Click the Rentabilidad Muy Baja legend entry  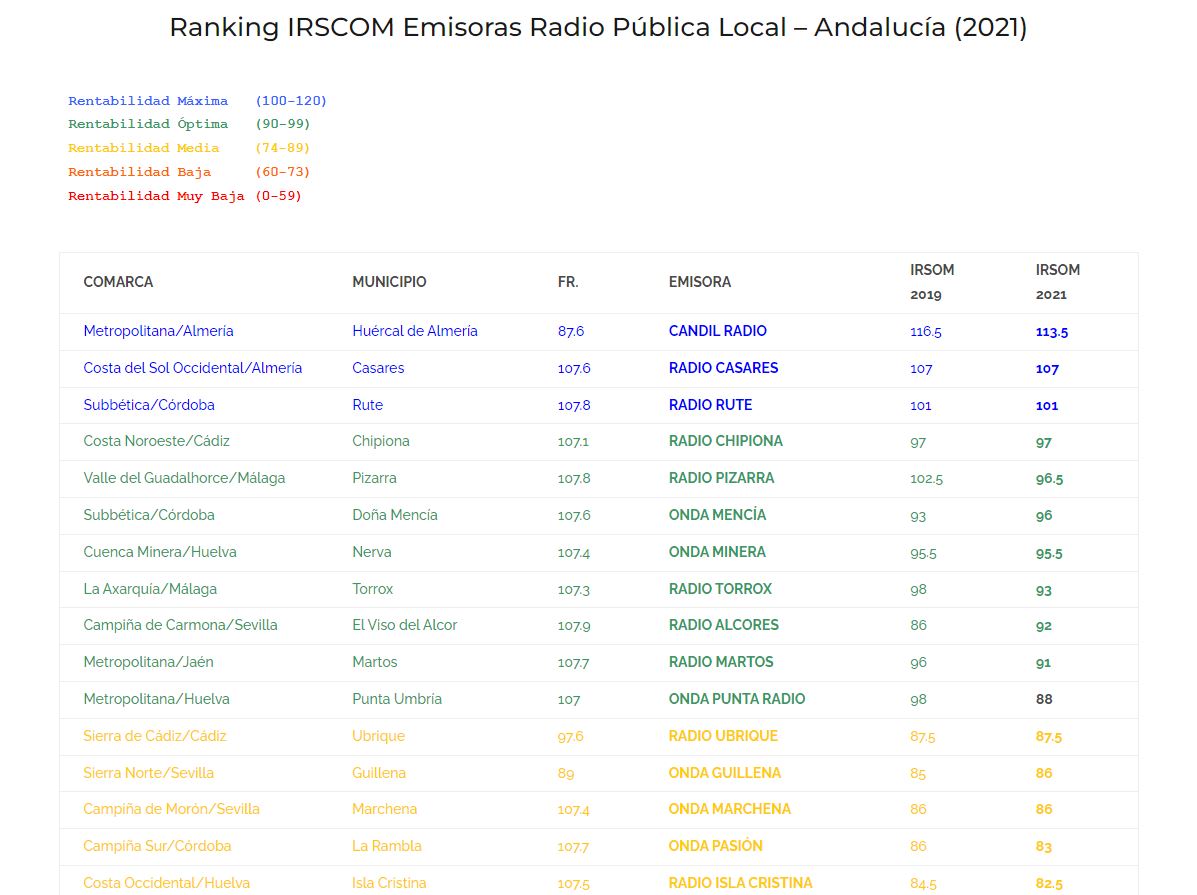point(184,196)
